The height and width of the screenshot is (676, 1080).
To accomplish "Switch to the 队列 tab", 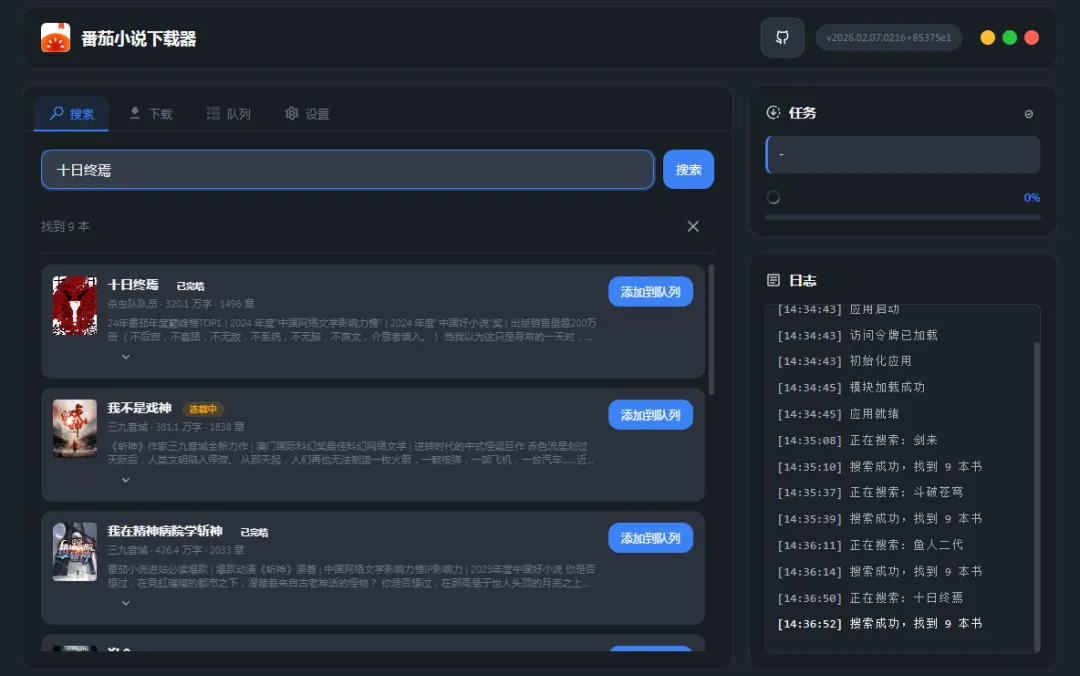I will tap(229, 114).
